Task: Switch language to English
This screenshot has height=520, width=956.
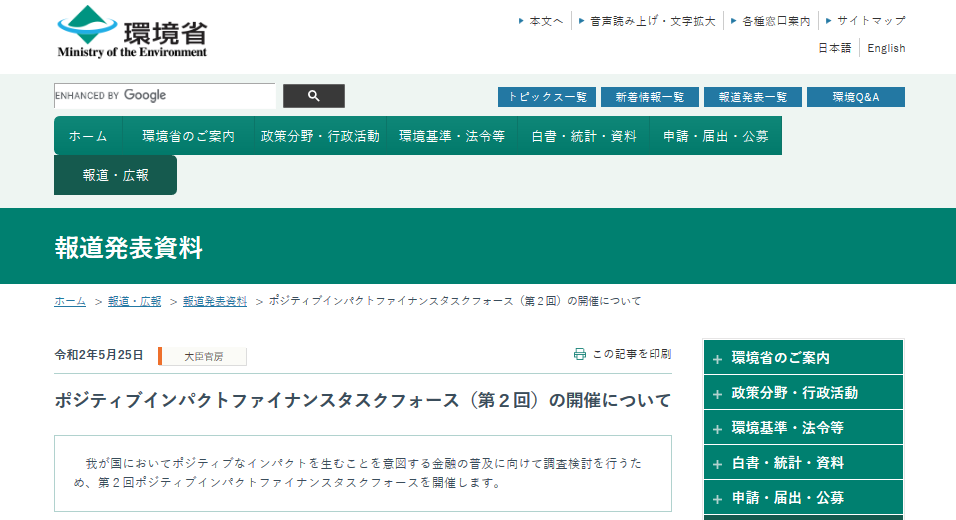Action: coord(886,48)
